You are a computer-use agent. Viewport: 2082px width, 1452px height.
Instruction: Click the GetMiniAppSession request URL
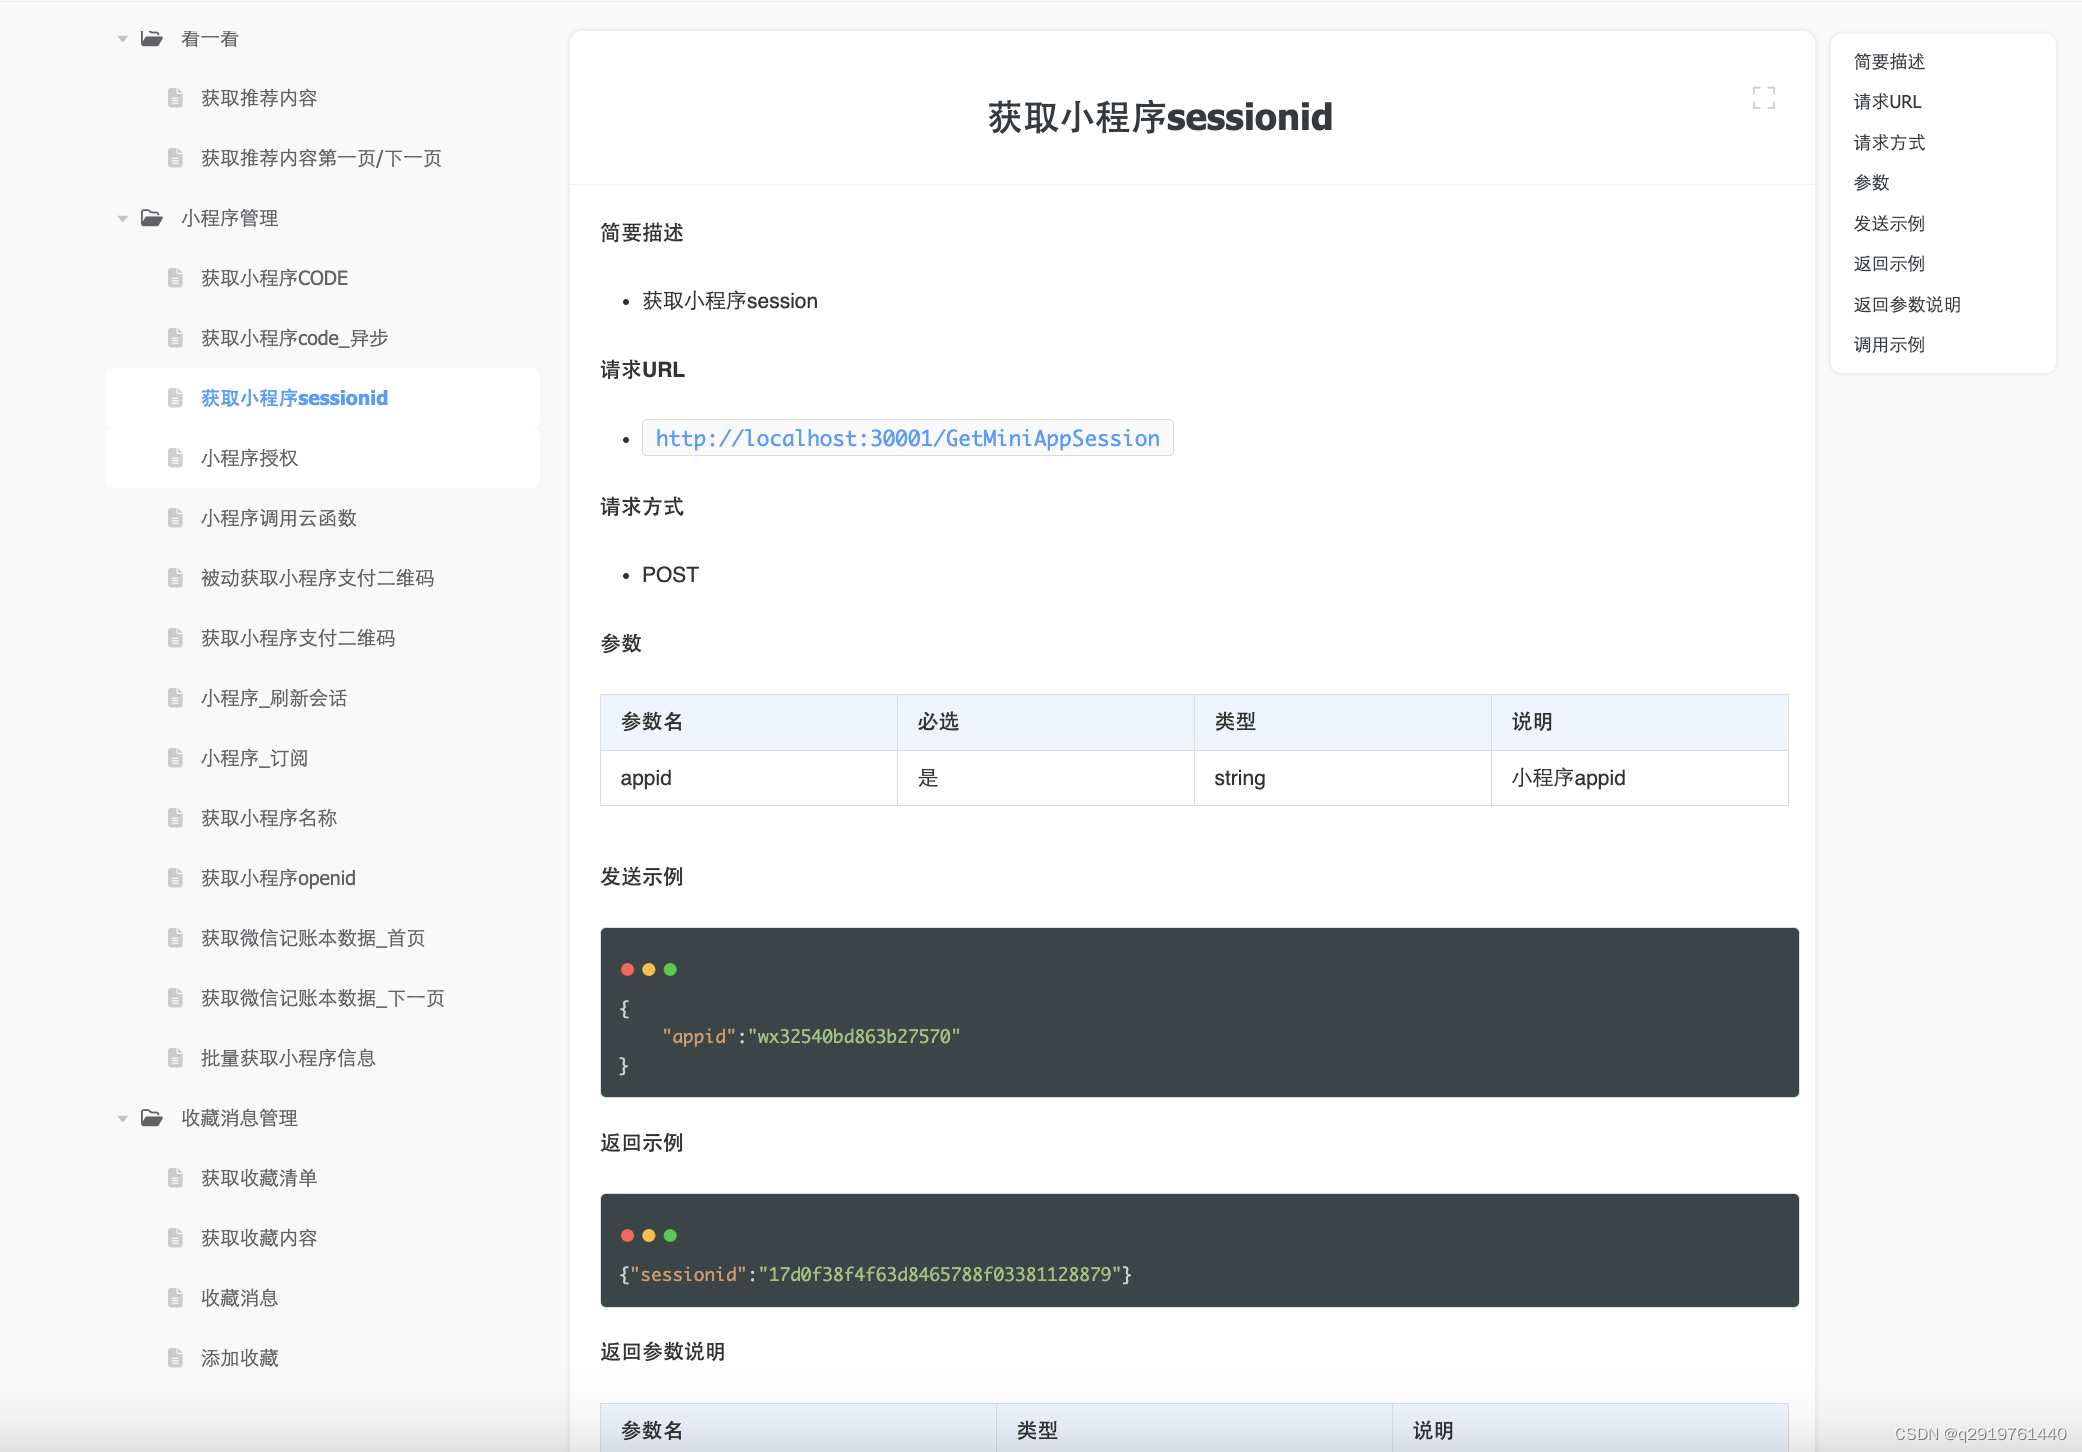pyautogui.click(x=907, y=438)
